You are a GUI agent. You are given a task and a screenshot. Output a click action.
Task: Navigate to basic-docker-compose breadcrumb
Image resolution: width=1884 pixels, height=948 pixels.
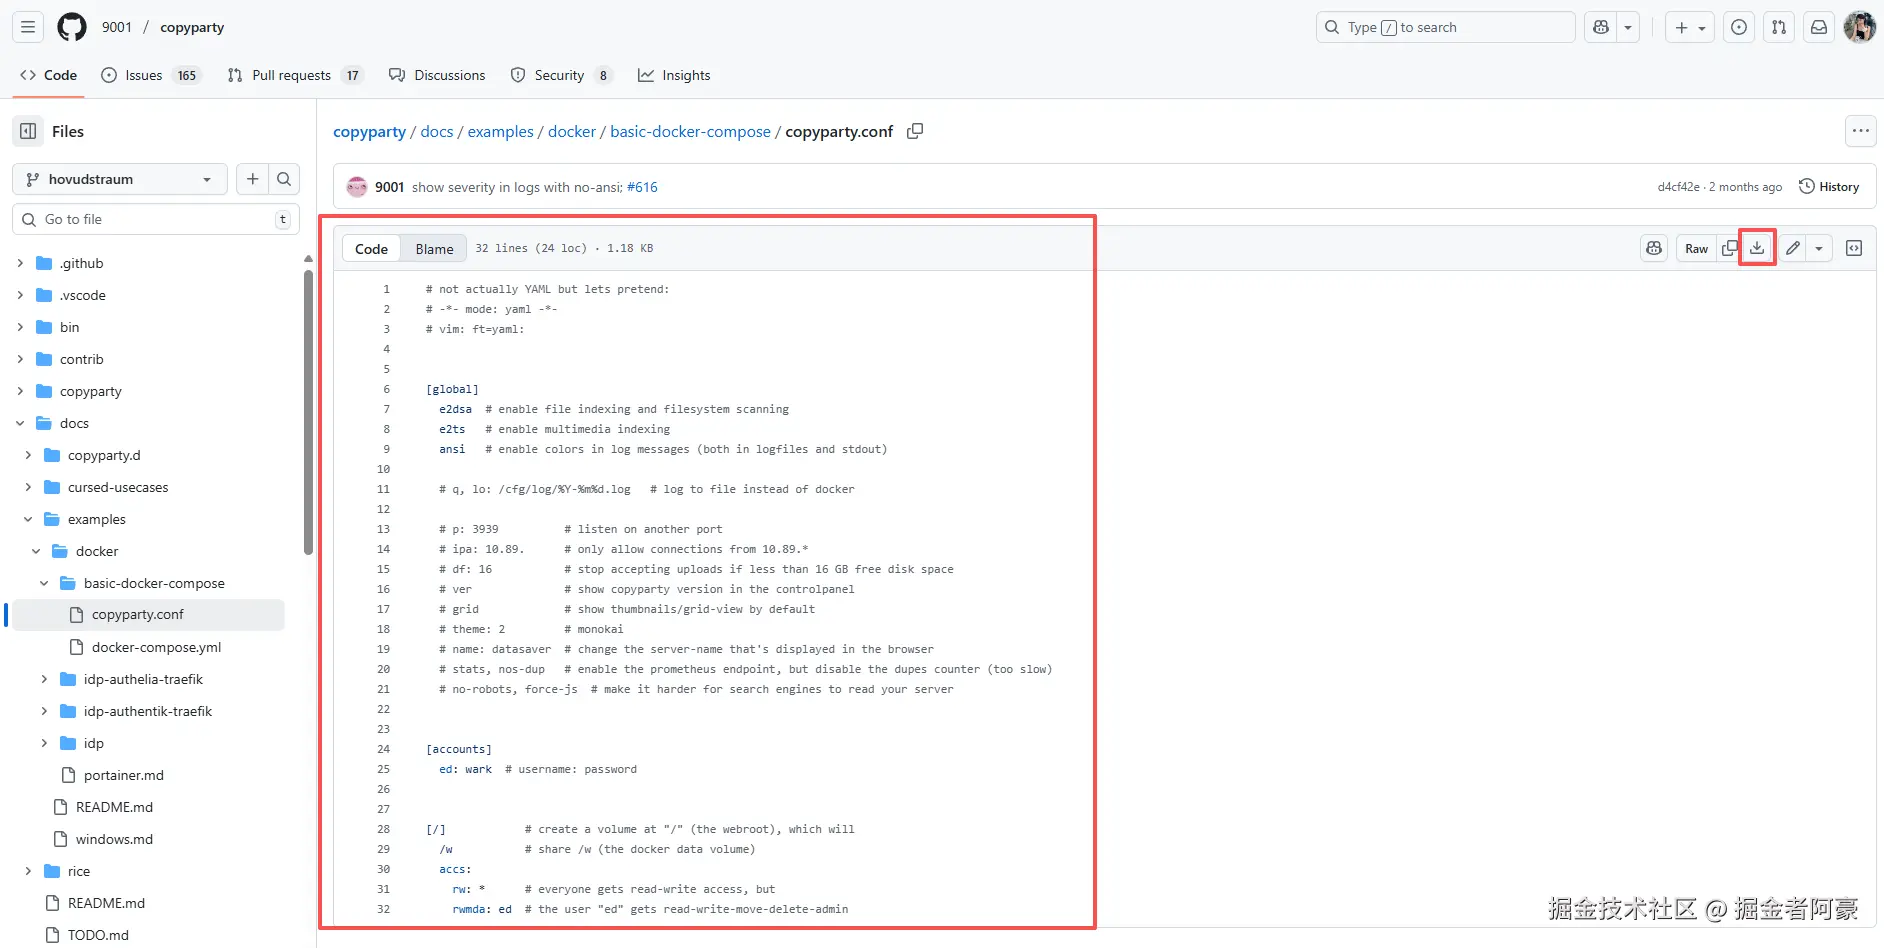click(690, 131)
